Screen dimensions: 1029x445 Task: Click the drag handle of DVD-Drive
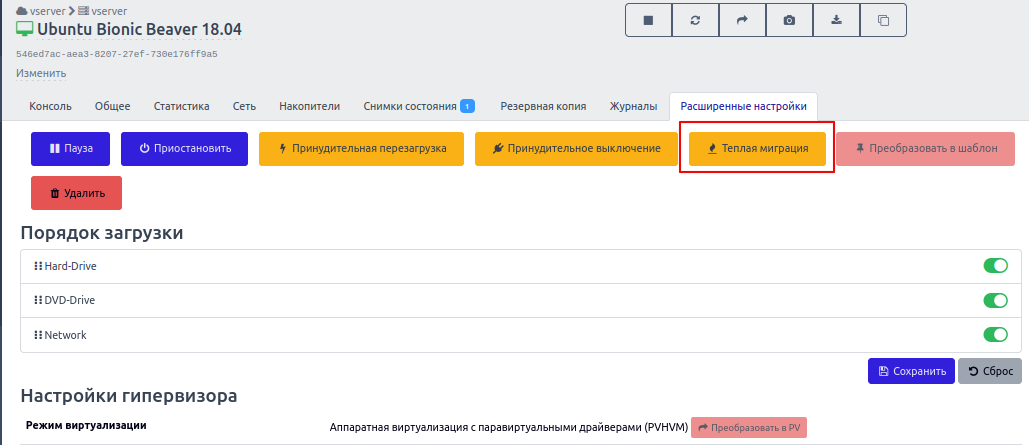pyautogui.click(x=38, y=301)
